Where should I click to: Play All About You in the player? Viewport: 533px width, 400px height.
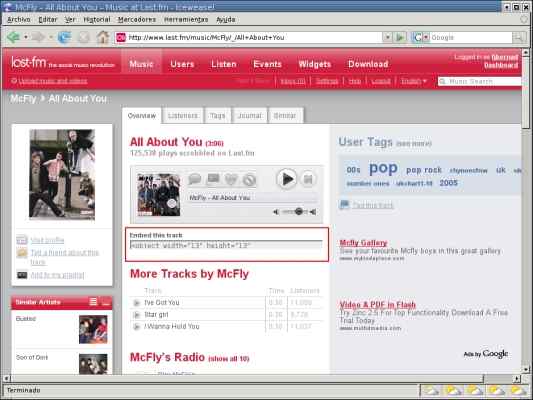pyautogui.click(x=287, y=179)
